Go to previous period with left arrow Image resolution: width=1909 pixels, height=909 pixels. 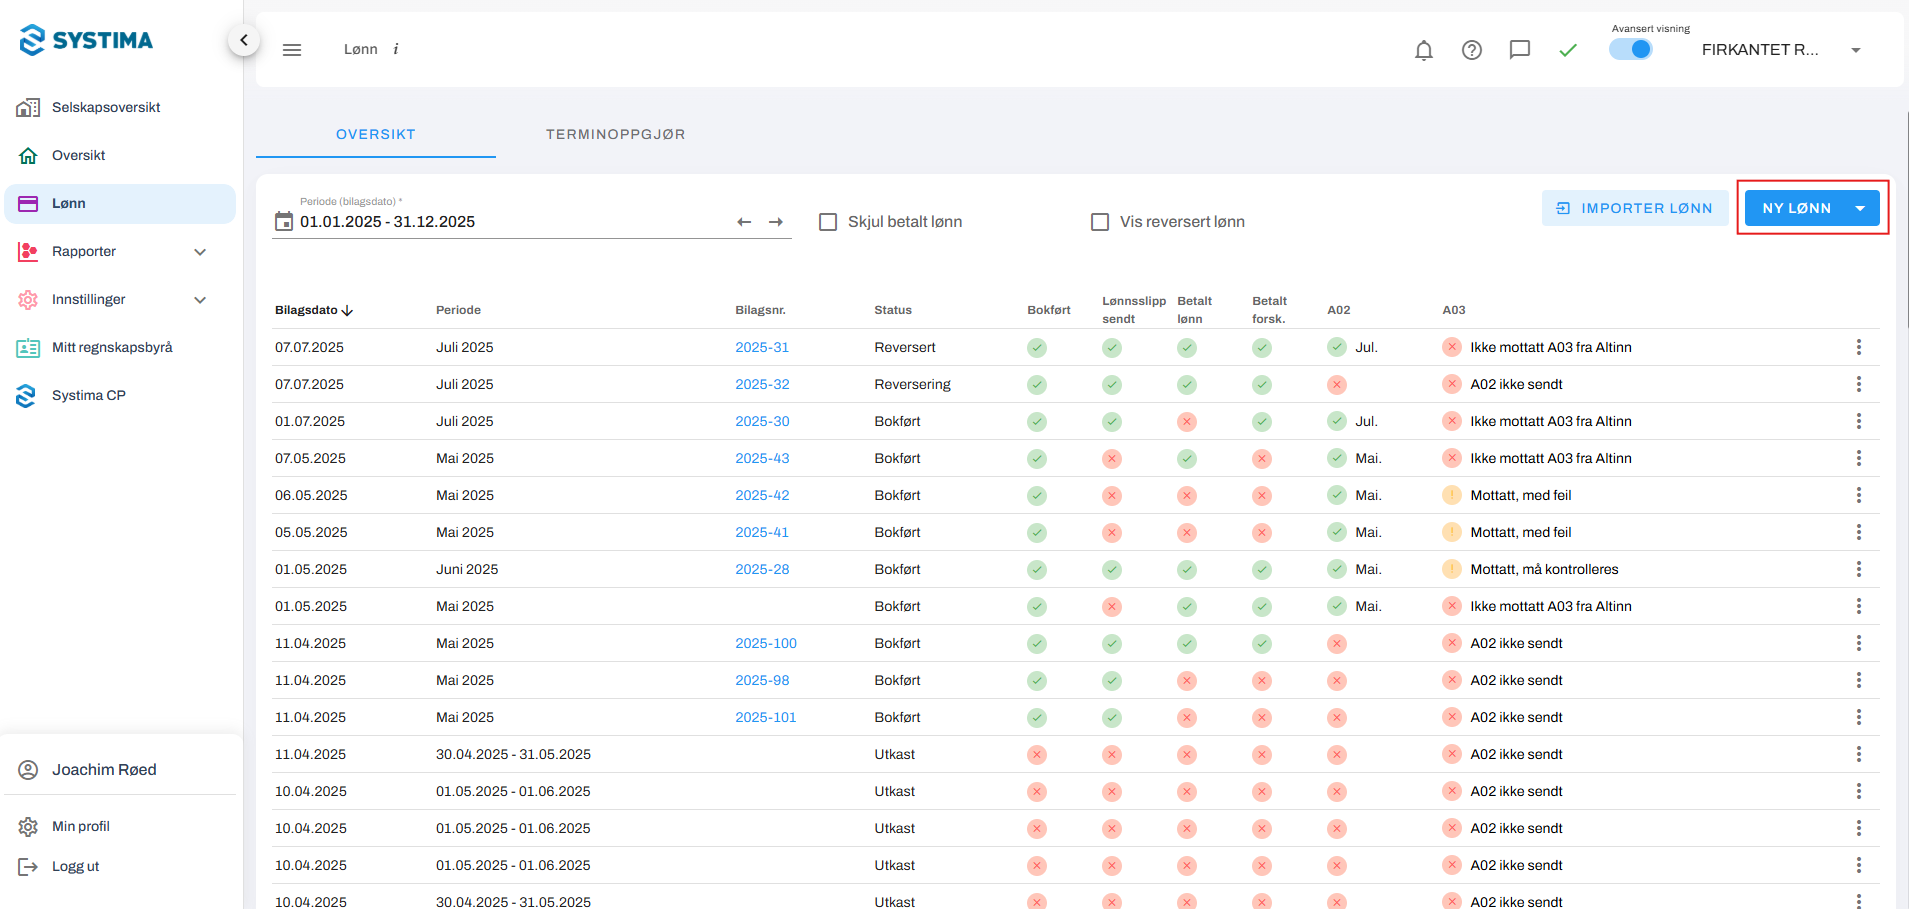[x=744, y=222]
